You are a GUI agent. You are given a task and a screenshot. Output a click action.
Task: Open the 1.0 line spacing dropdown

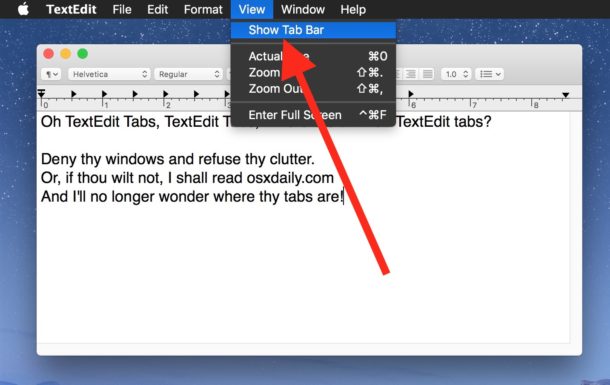tap(456, 74)
